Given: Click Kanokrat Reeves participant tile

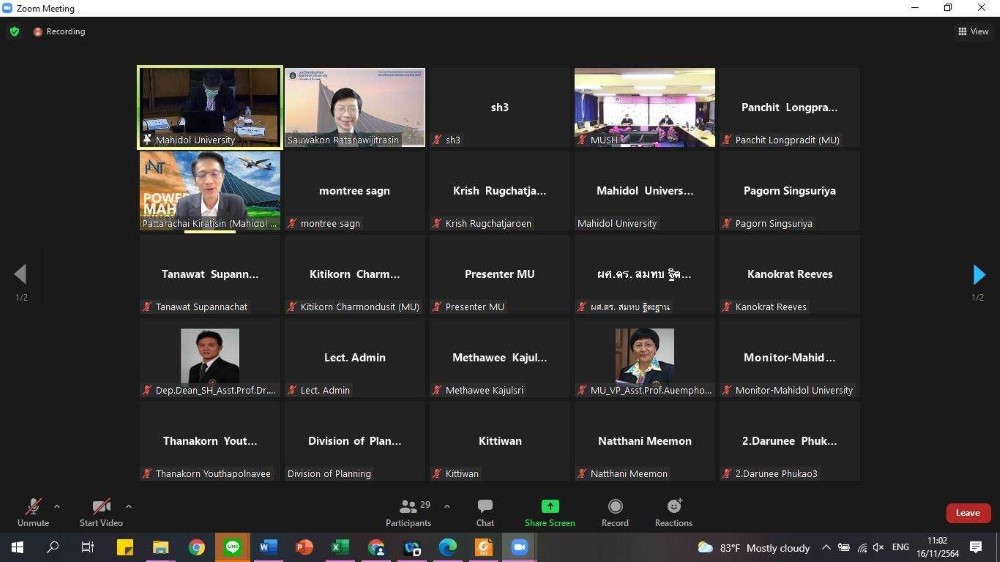Looking at the screenshot, I should 790,274.
